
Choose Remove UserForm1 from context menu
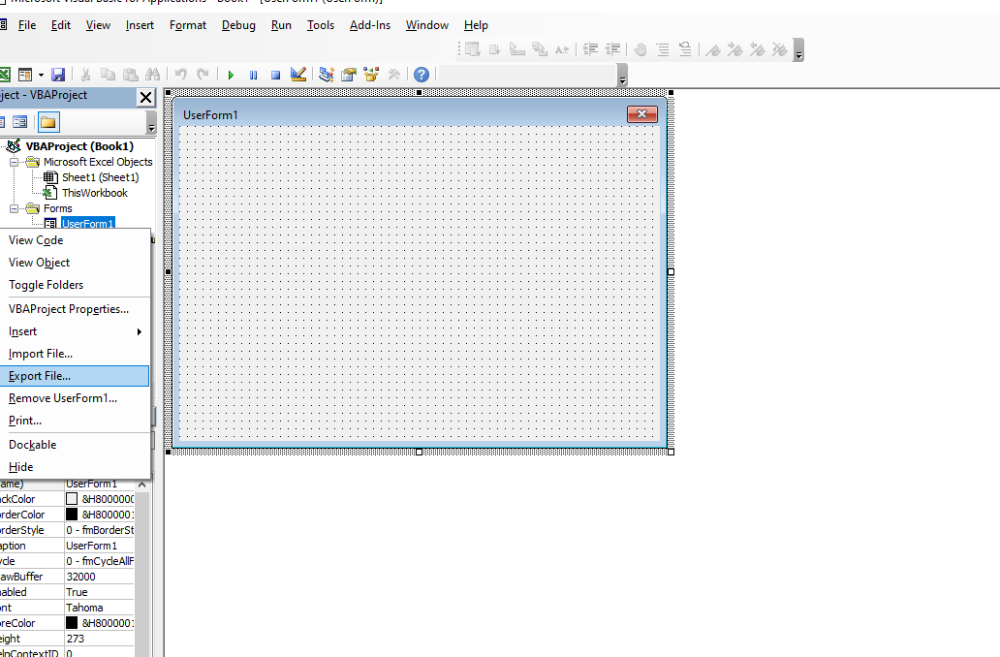tap(75, 399)
